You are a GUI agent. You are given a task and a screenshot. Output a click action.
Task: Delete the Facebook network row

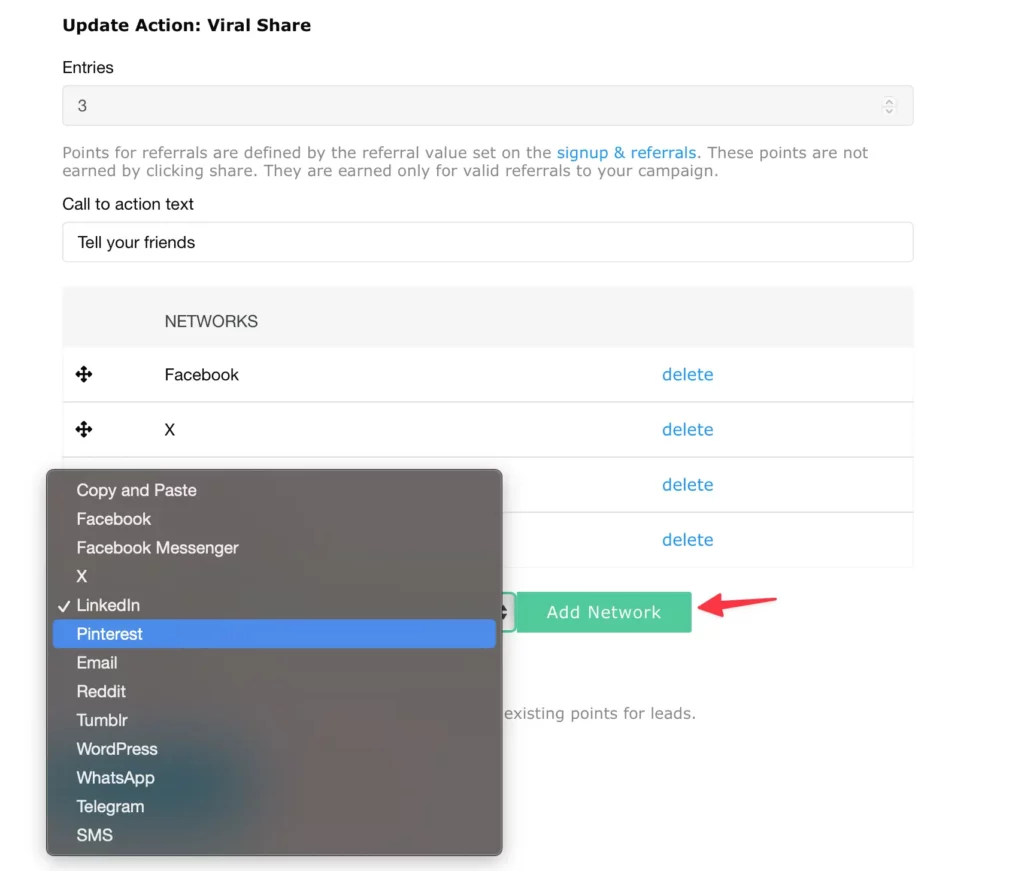point(687,374)
